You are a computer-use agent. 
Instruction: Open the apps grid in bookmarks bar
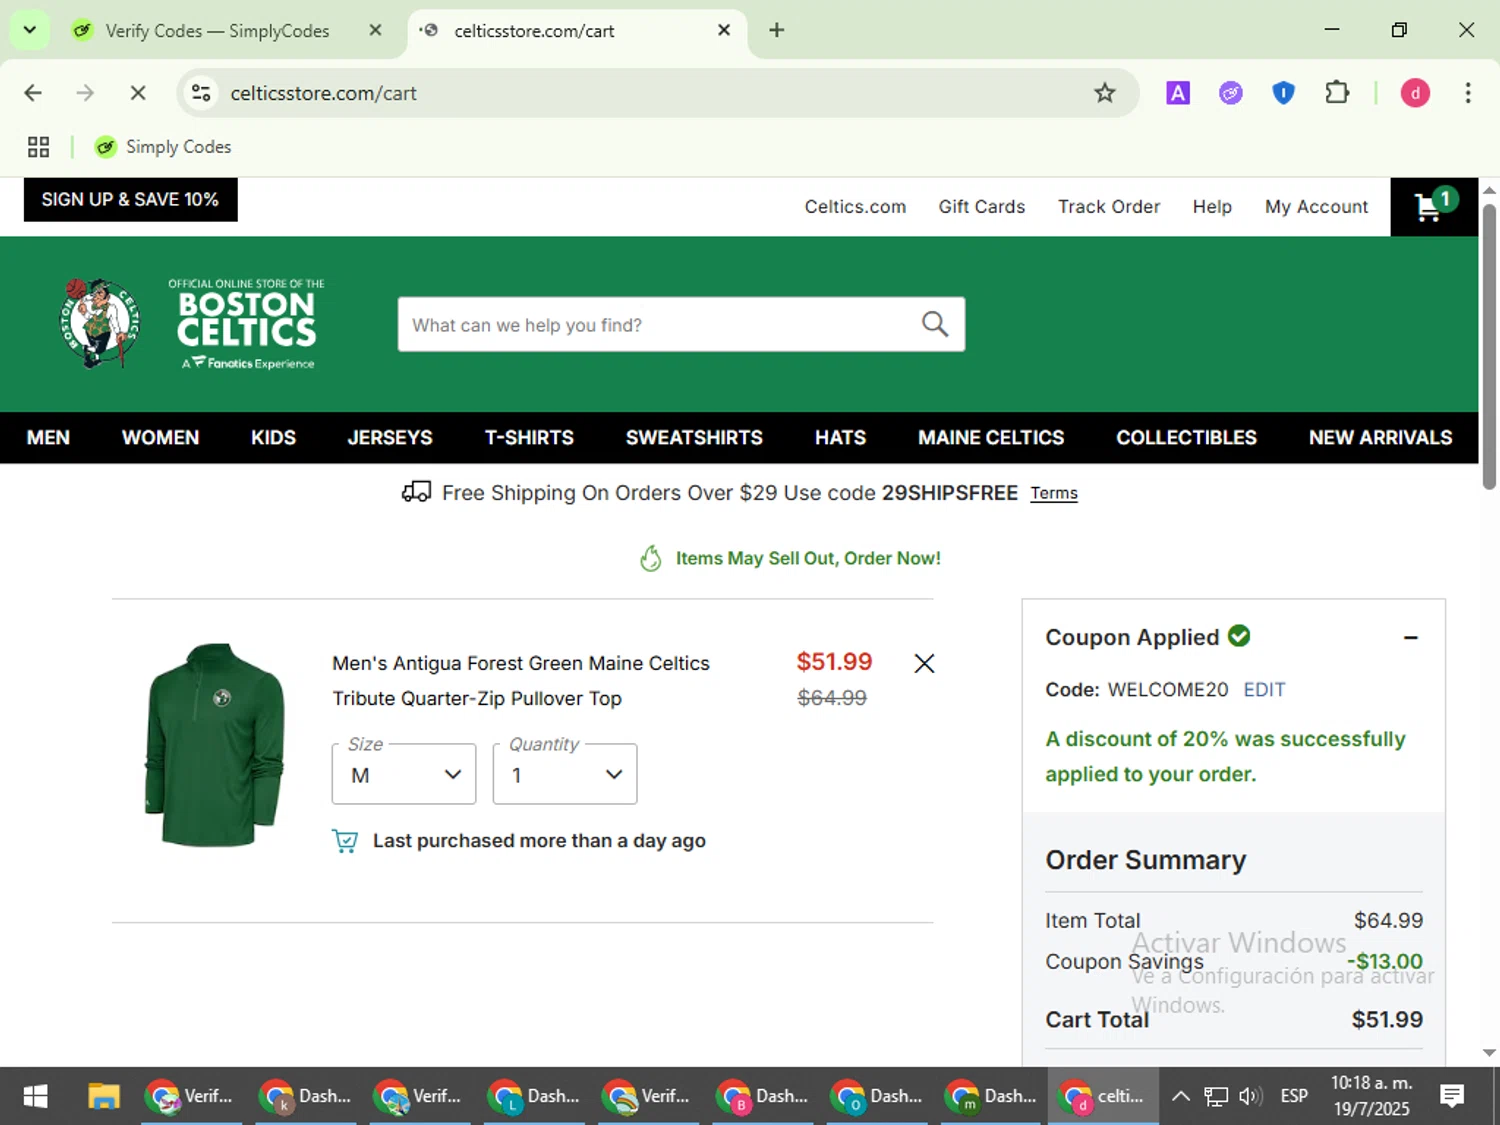pyautogui.click(x=38, y=147)
